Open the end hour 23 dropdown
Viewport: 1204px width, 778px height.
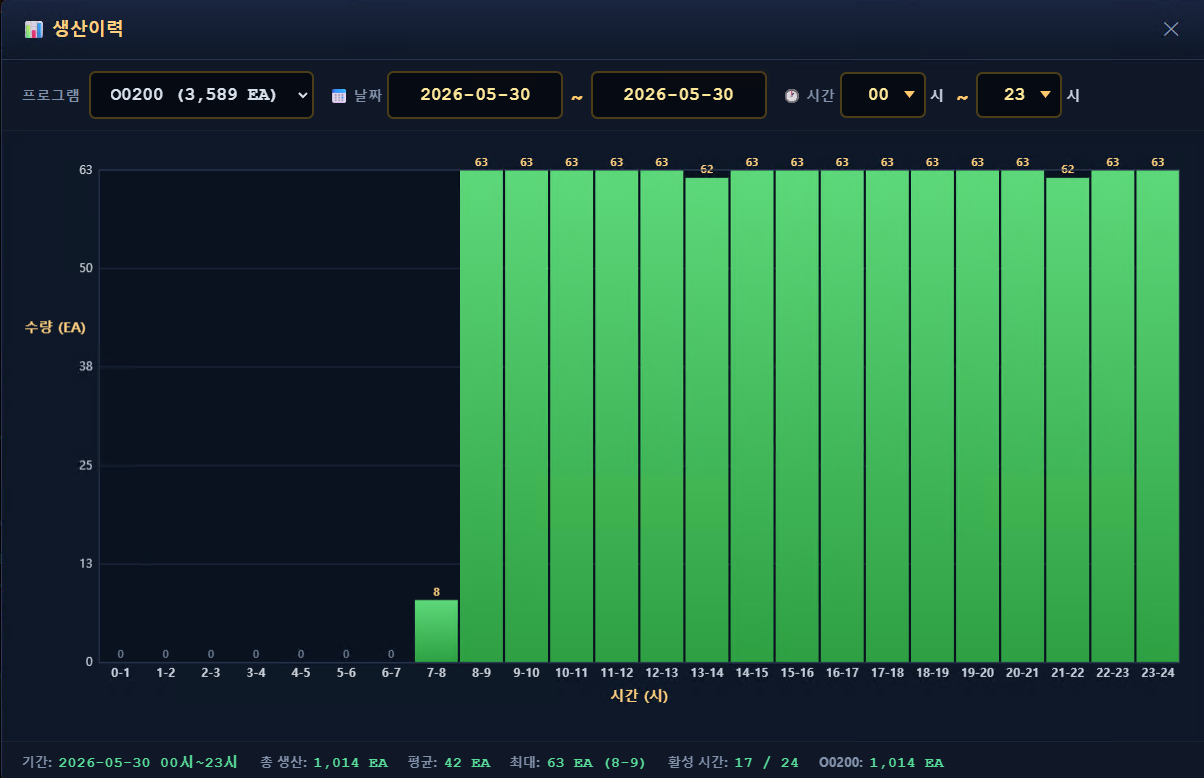1019,95
